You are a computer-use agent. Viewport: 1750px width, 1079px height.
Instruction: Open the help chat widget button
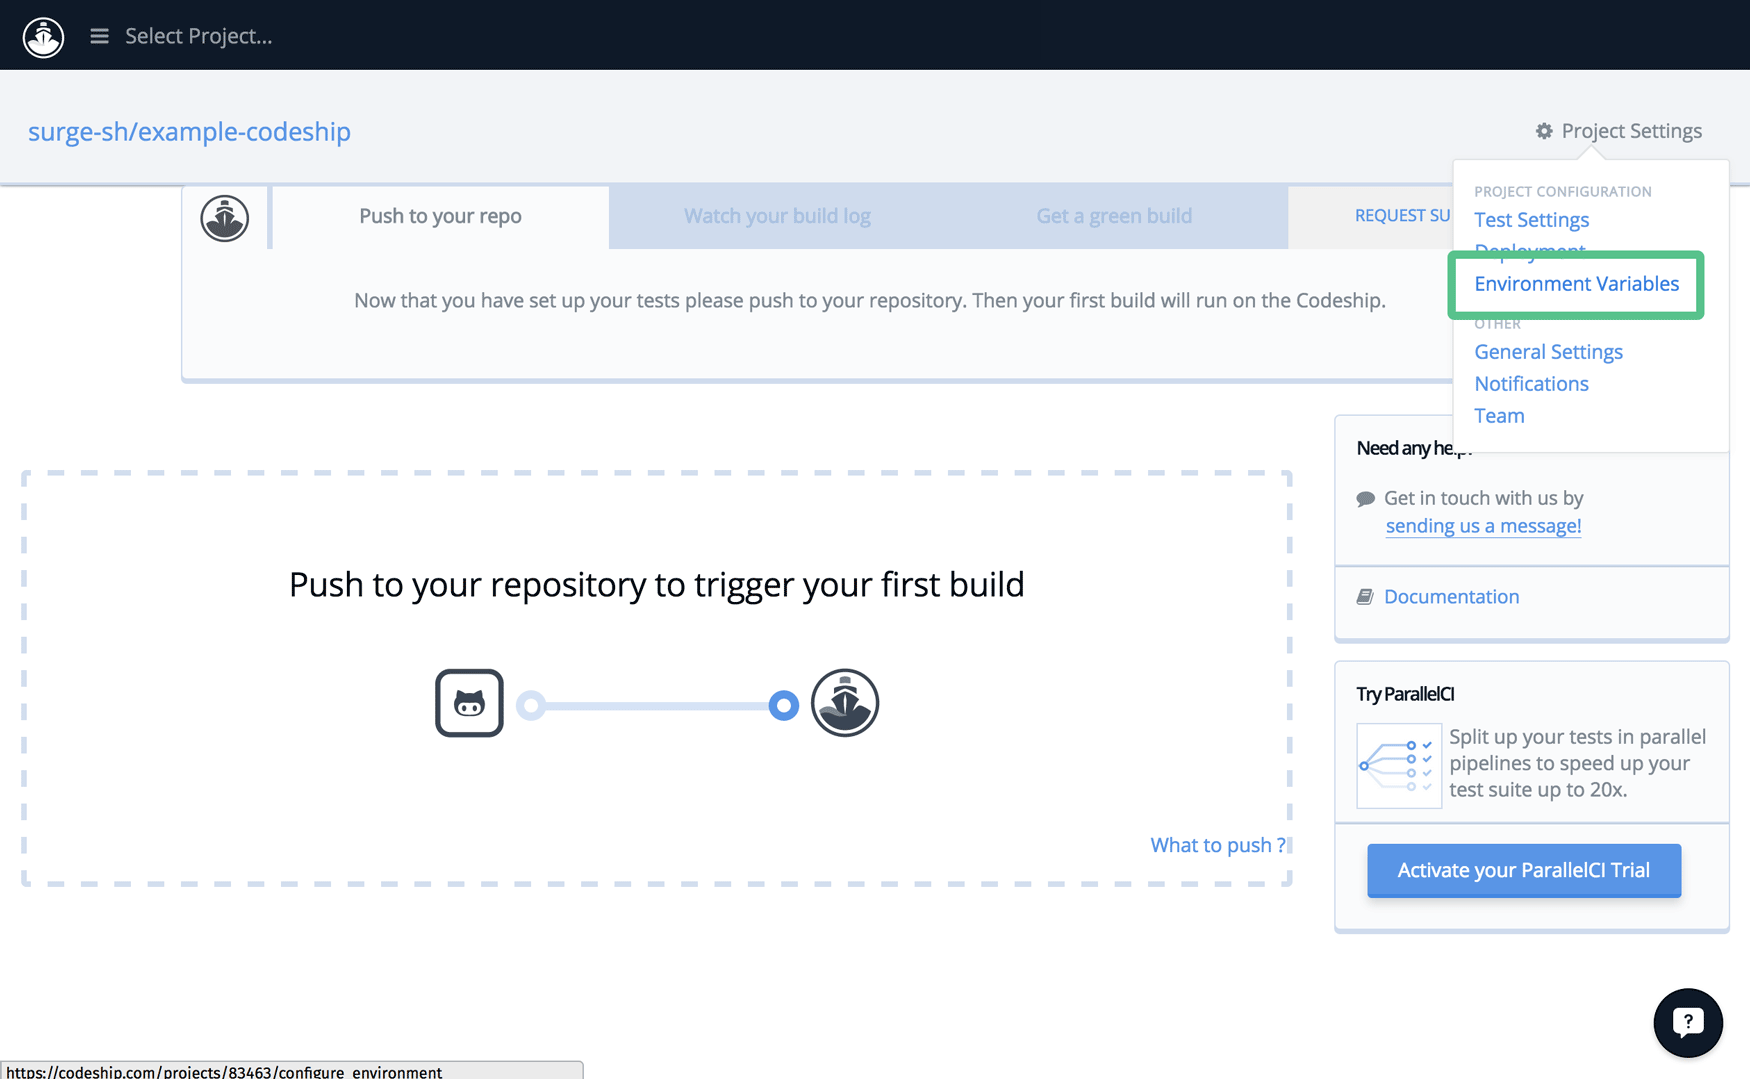1688,1023
